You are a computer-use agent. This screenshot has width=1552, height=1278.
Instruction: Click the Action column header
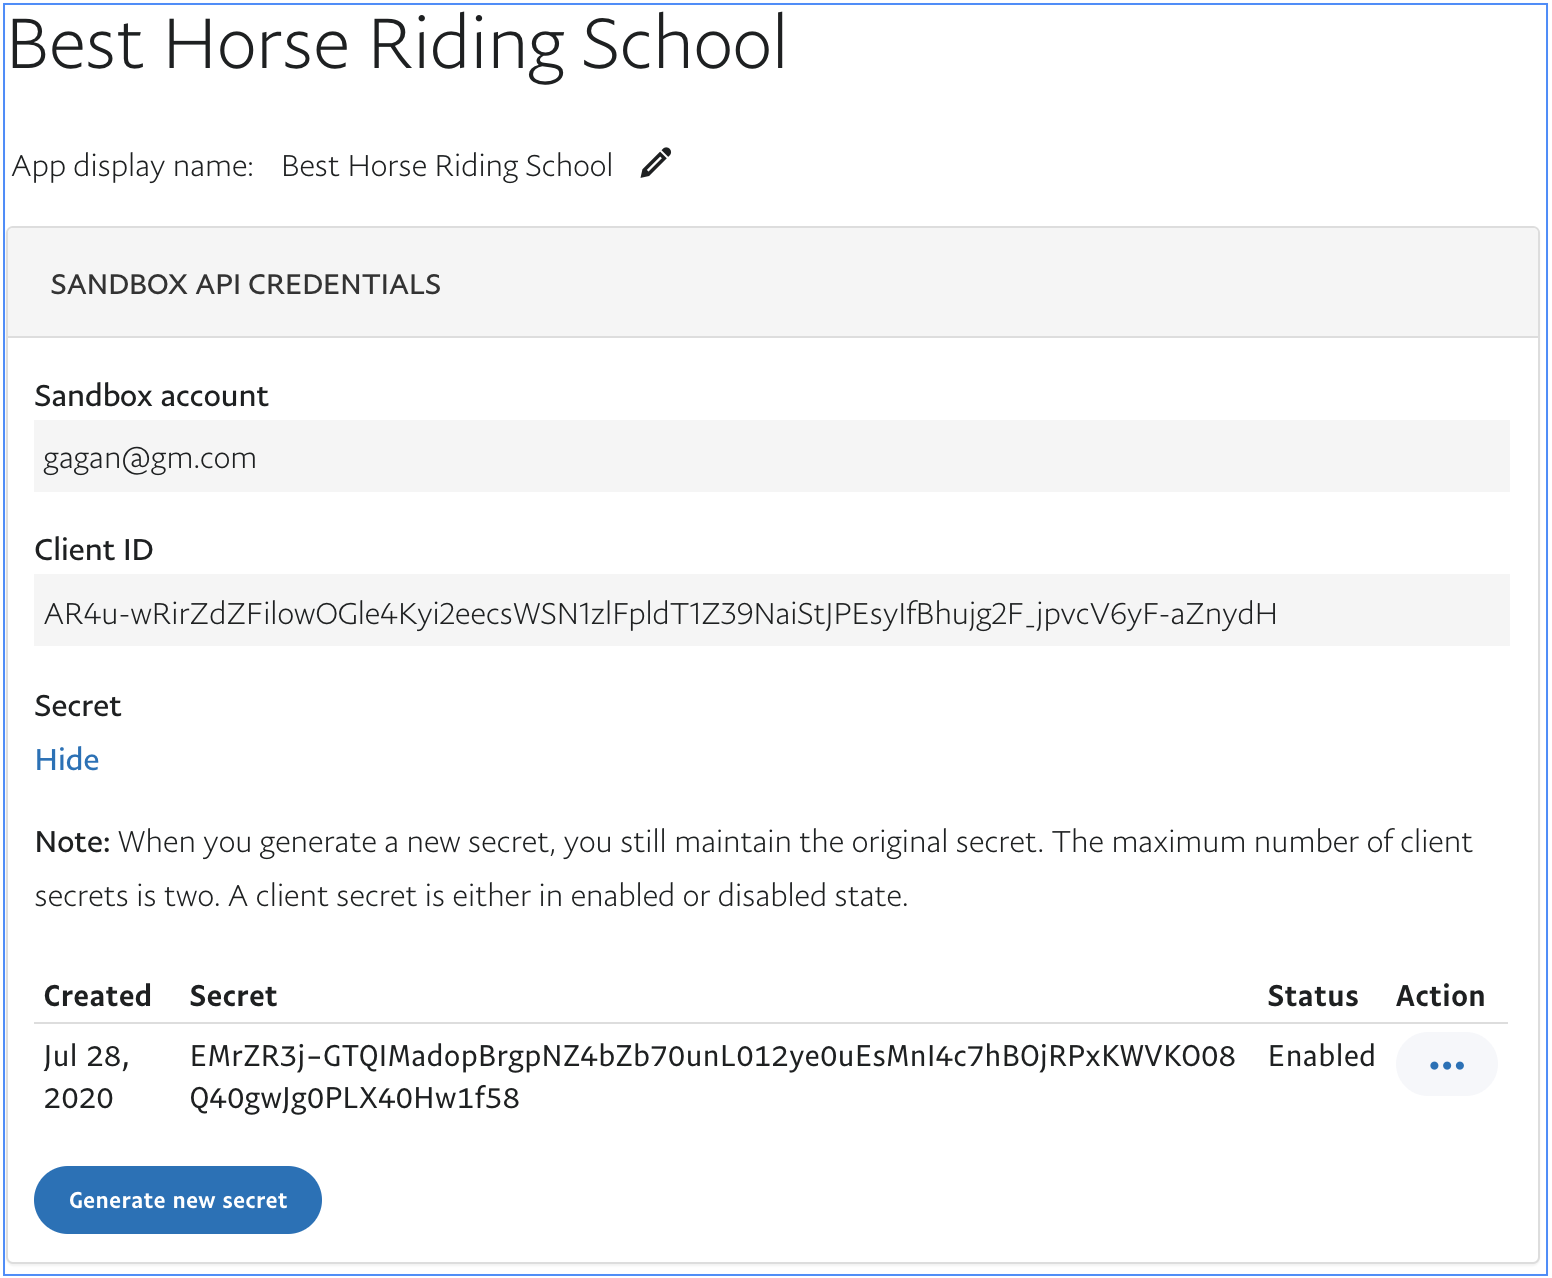[x=1440, y=996]
